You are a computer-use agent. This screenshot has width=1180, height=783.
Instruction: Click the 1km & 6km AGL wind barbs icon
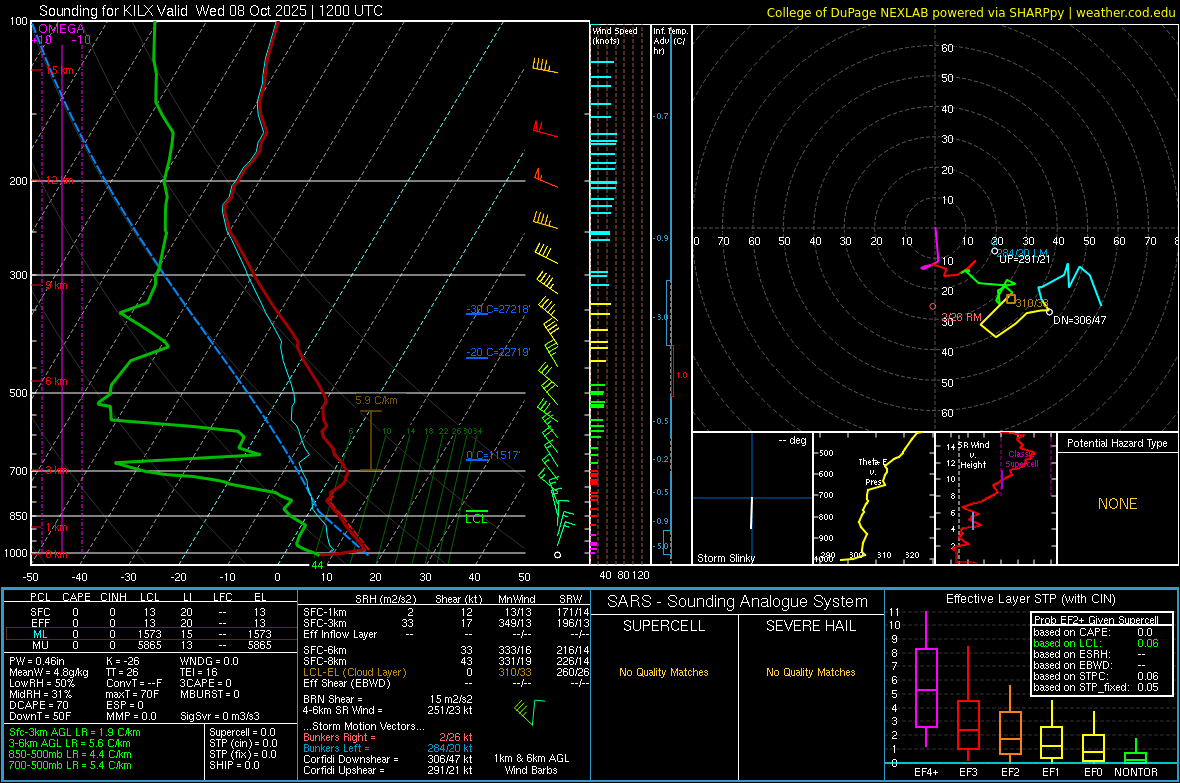pos(530,711)
